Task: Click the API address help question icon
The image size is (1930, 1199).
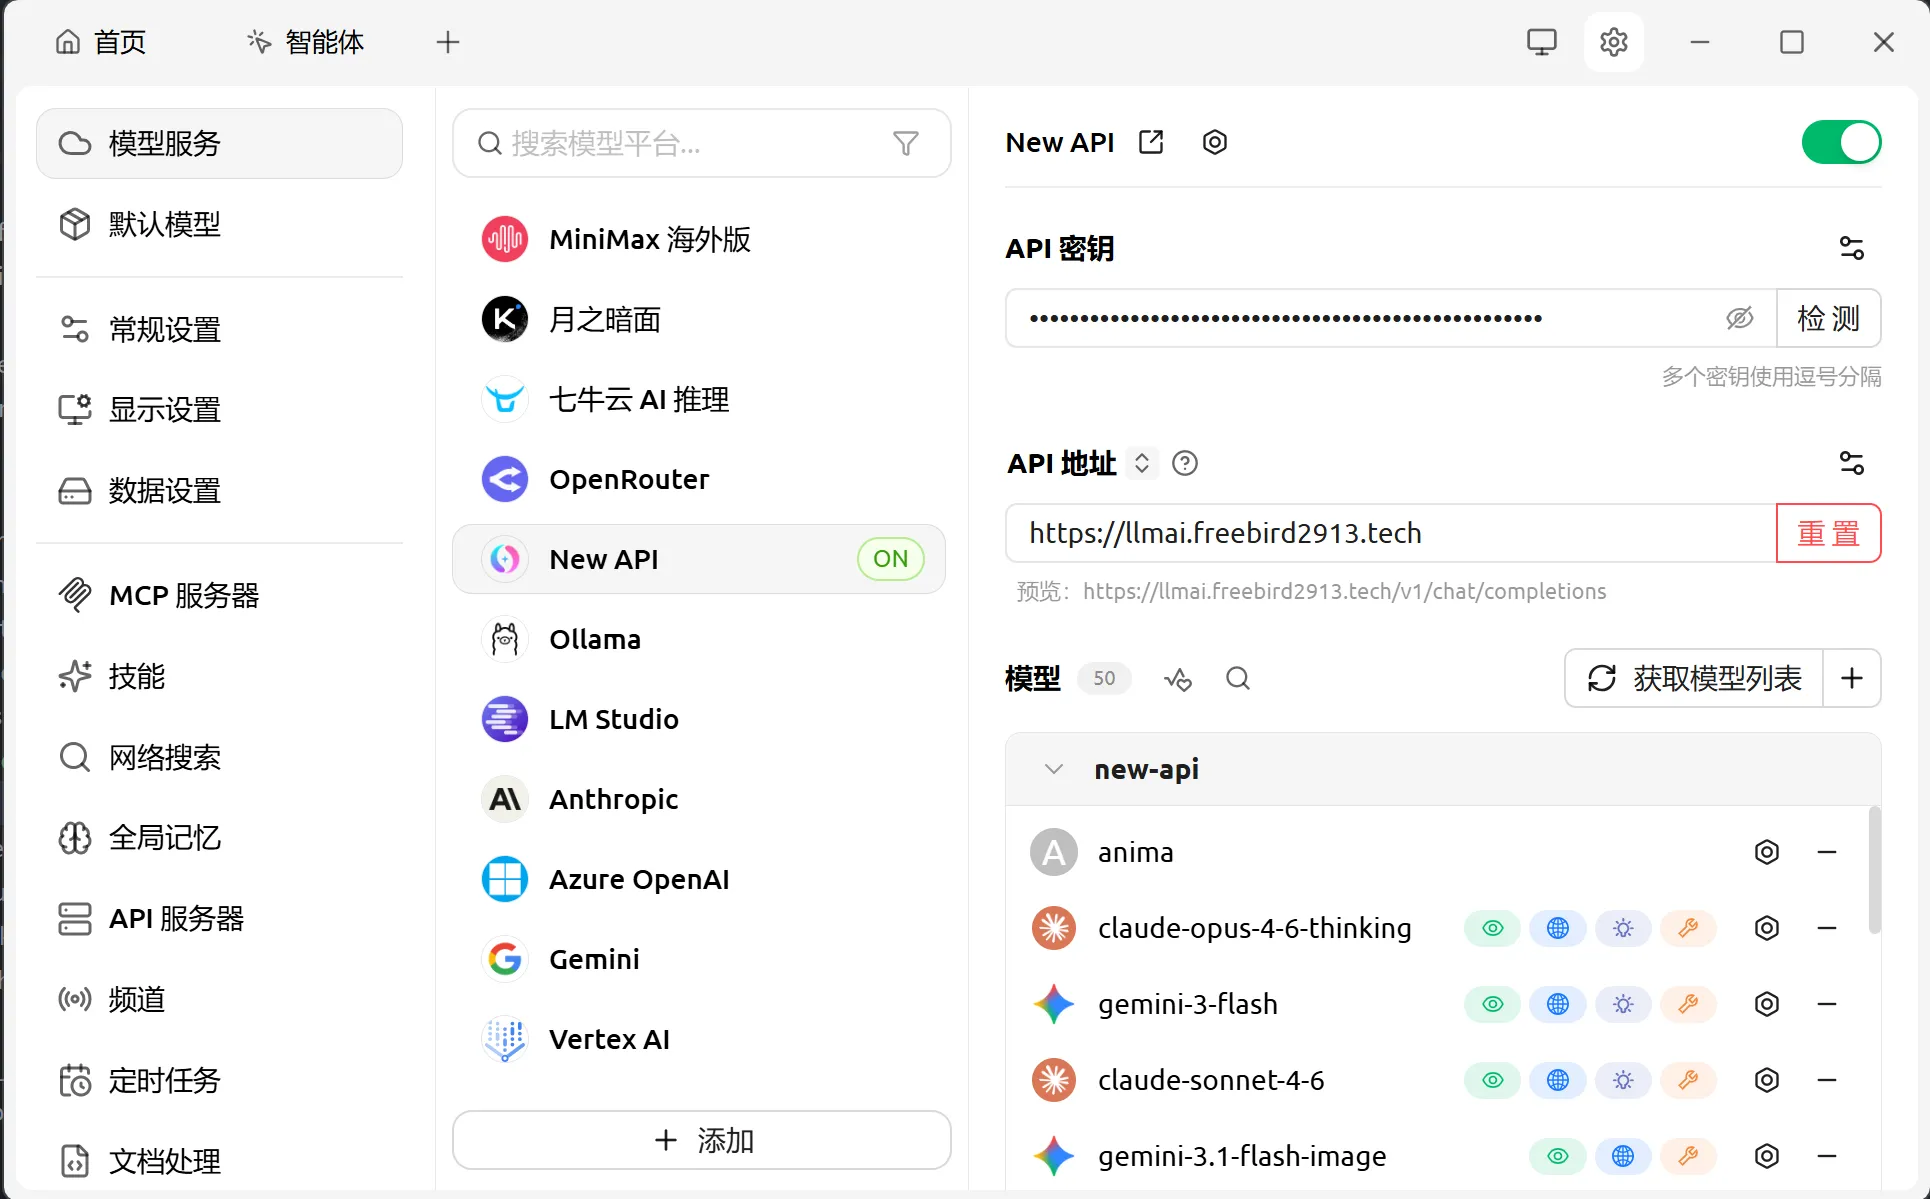Action: 1185,463
